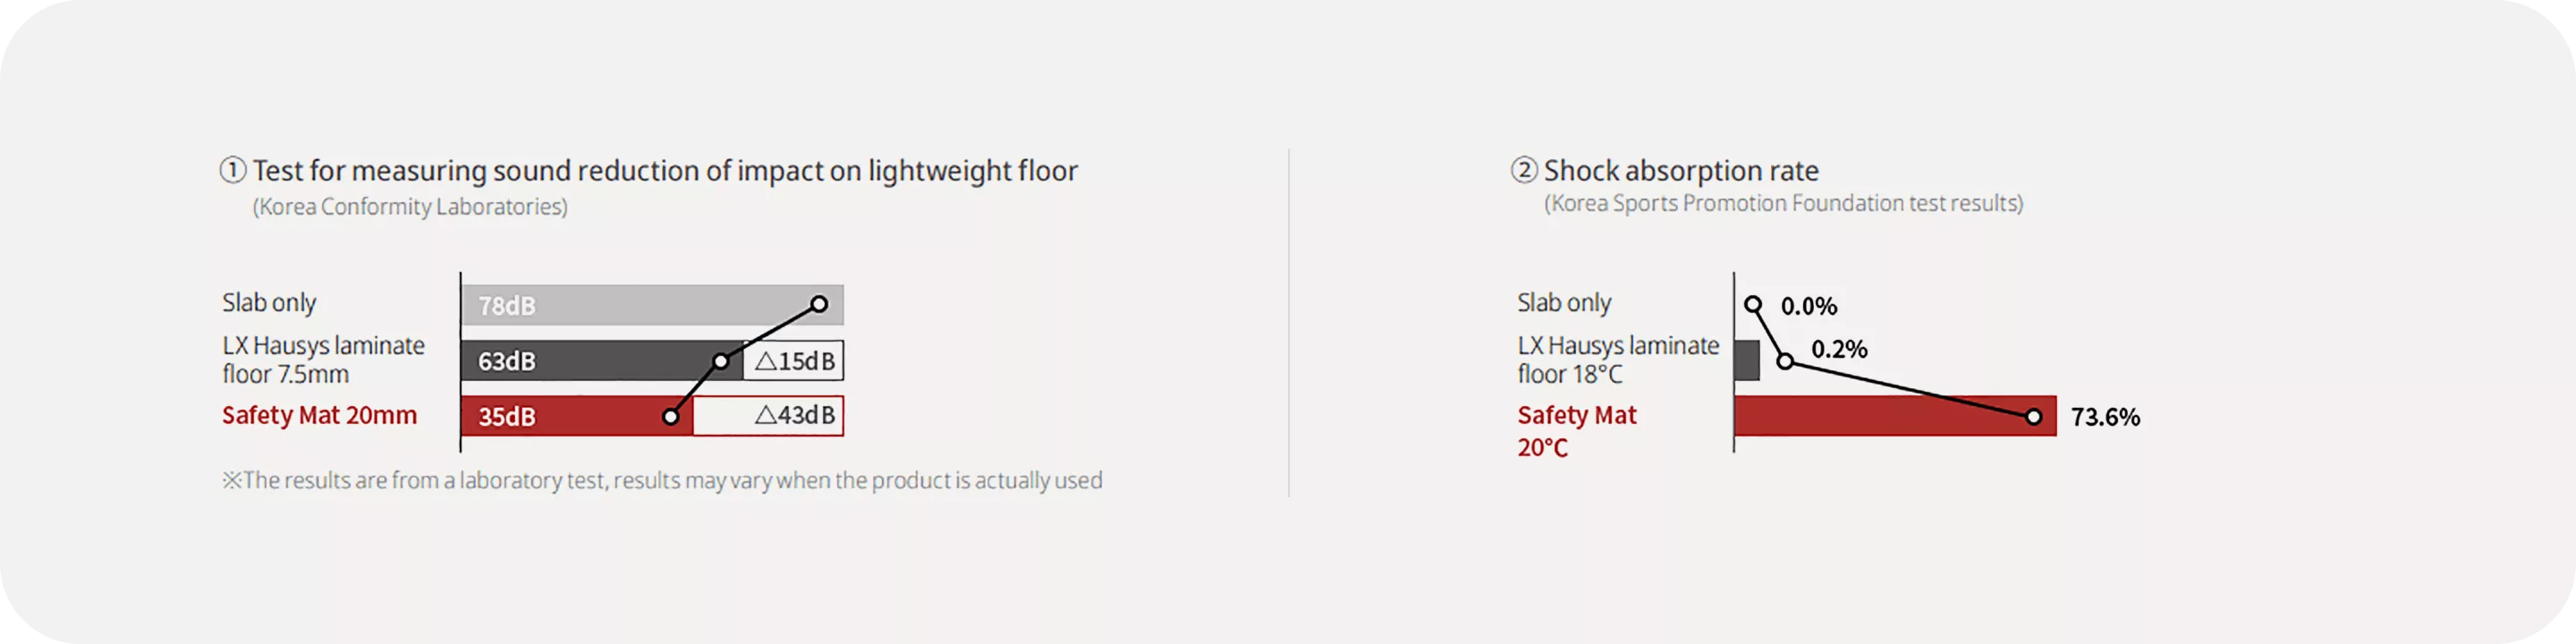2576x644 pixels.
Task: Select the data point on 63dB bar
Action: (x=721, y=361)
